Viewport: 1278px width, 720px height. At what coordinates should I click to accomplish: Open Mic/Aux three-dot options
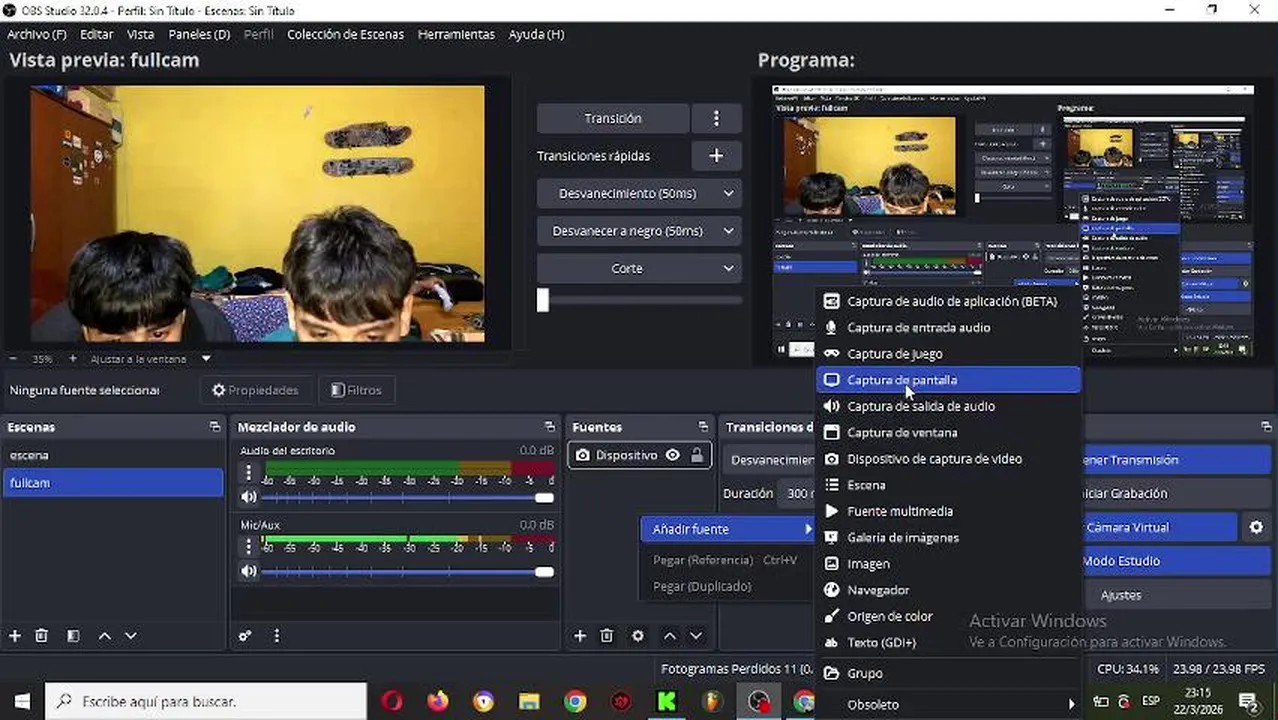[x=249, y=547]
